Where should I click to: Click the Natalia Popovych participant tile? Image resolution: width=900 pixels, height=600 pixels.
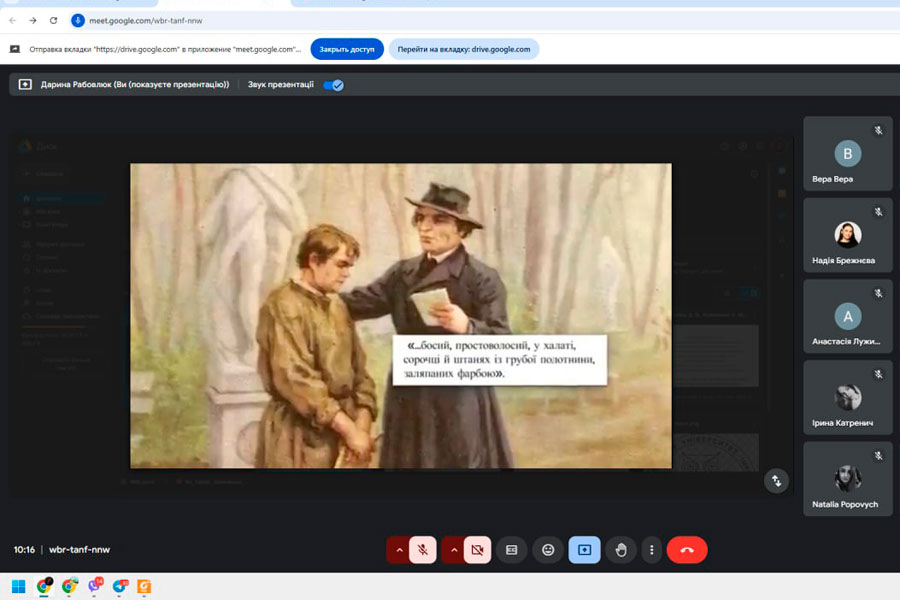[848, 479]
